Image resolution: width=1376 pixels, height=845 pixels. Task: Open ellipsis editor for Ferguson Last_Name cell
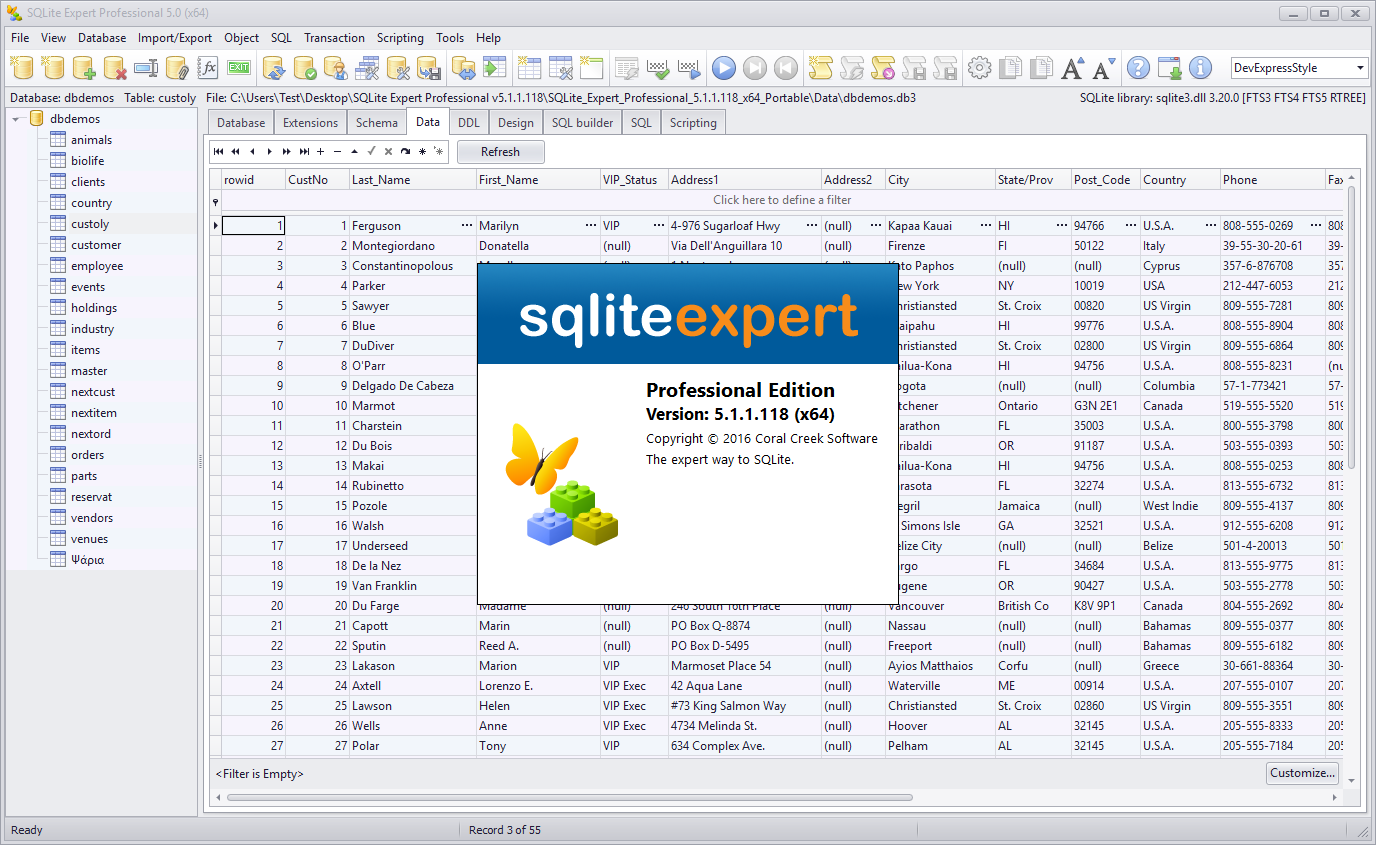[466, 226]
